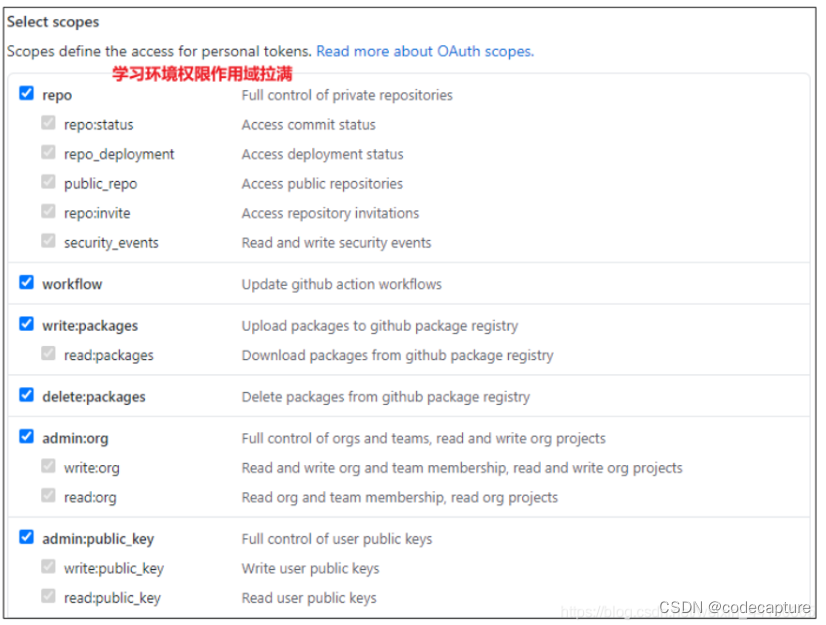Click 'Read user public keys' description
Image resolution: width=826 pixels, height=625 pixels.
point(309,598)
